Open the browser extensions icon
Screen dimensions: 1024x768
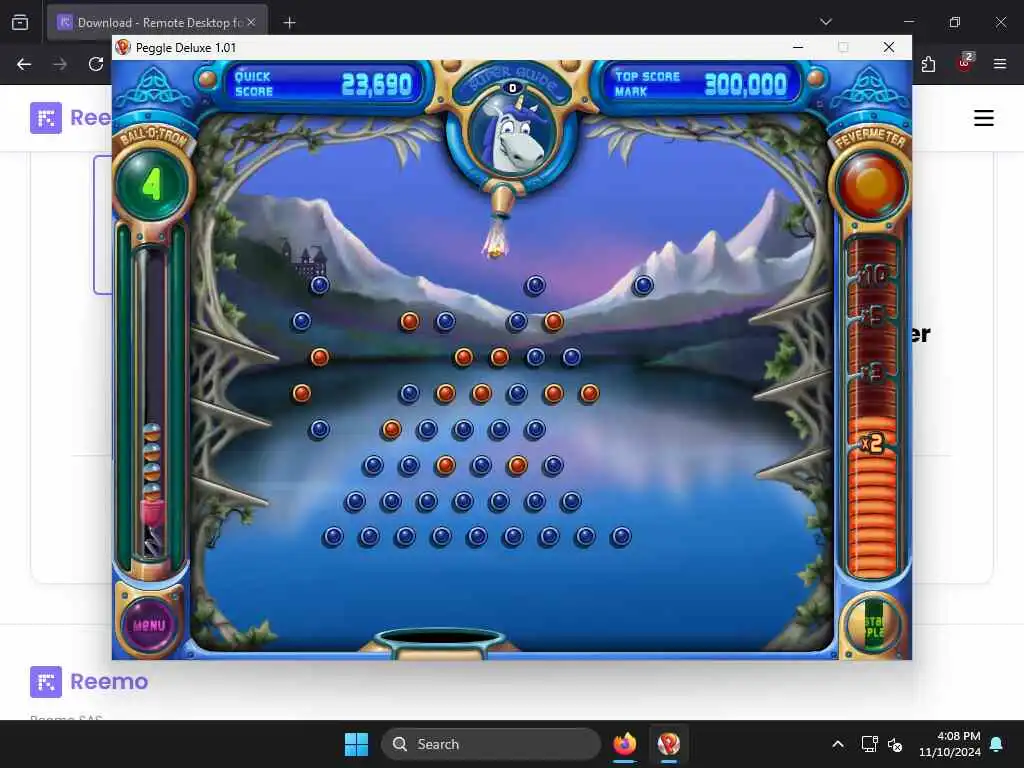click(929, 64)
